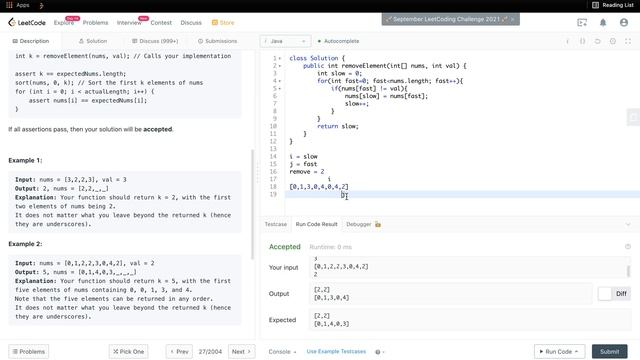Click the feedback side tab icon

[x=633, y=117]
